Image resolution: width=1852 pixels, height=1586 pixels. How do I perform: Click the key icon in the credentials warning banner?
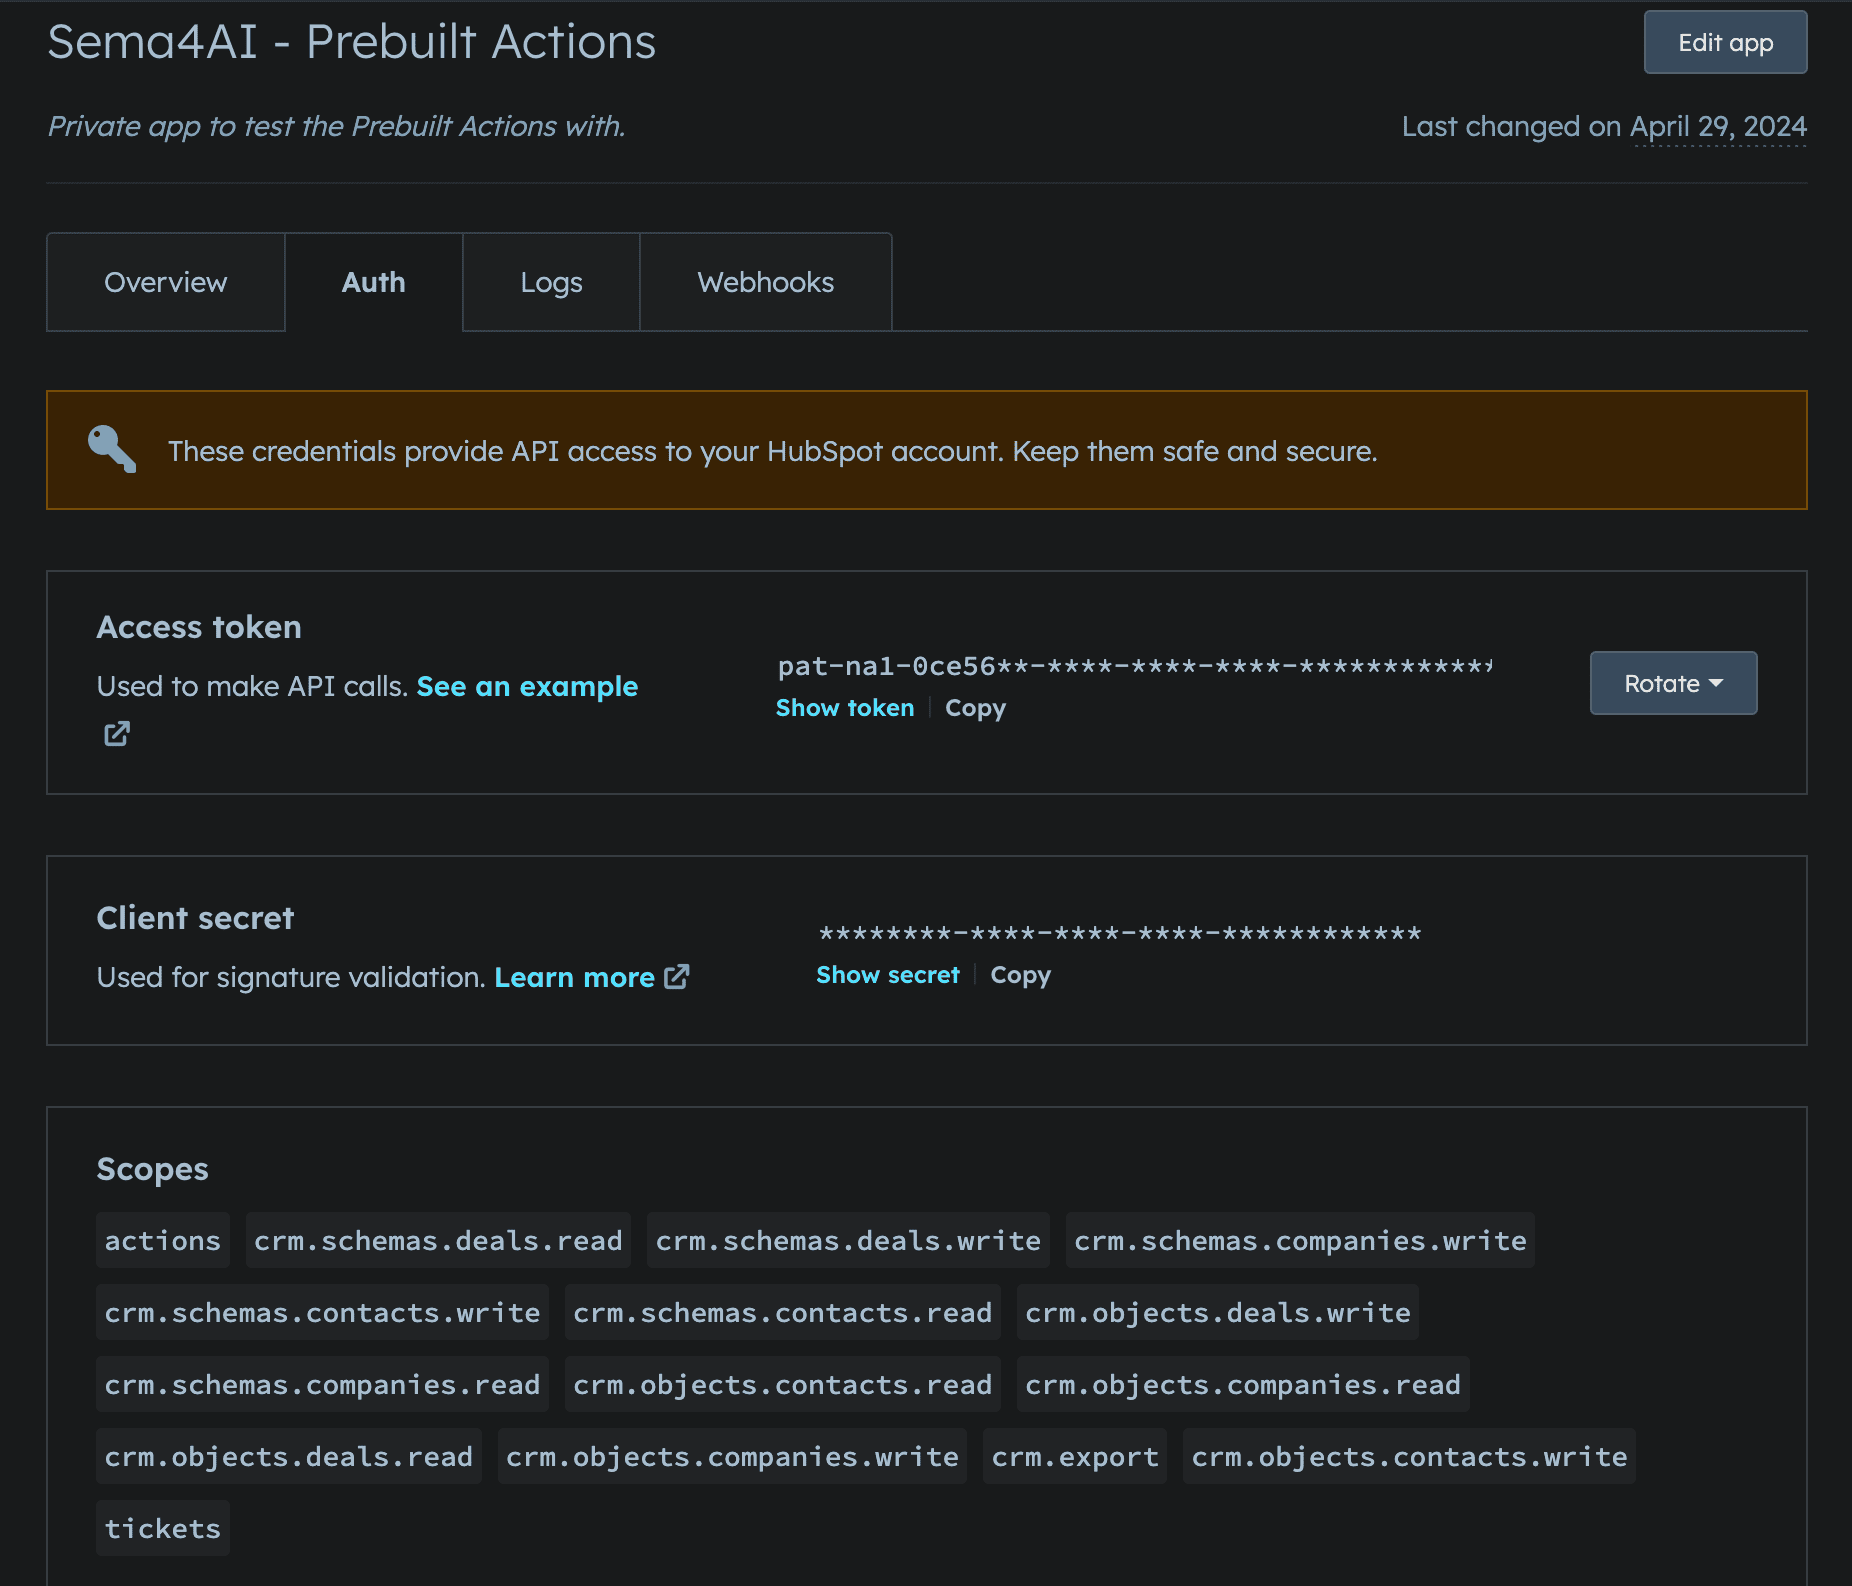click(110, 450)
